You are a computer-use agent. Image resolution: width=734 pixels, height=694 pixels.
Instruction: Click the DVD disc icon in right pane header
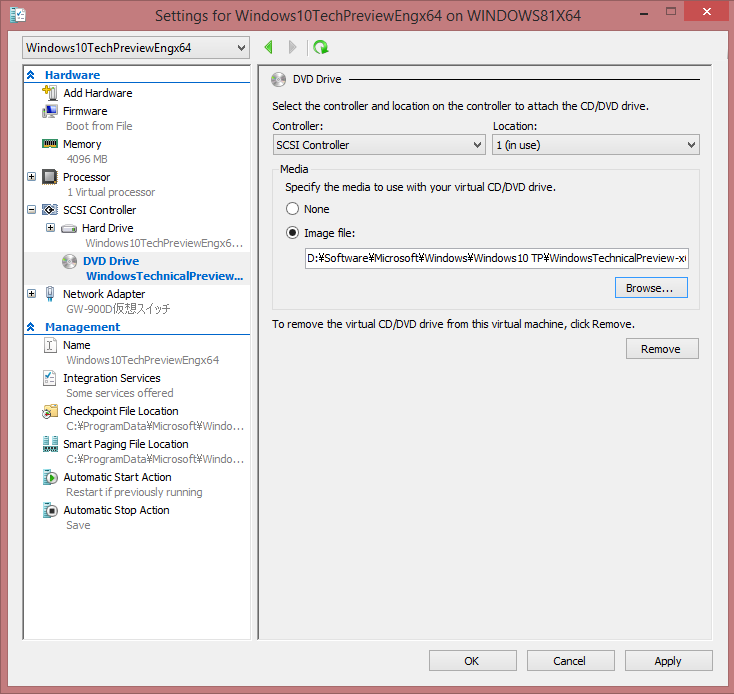279,80
